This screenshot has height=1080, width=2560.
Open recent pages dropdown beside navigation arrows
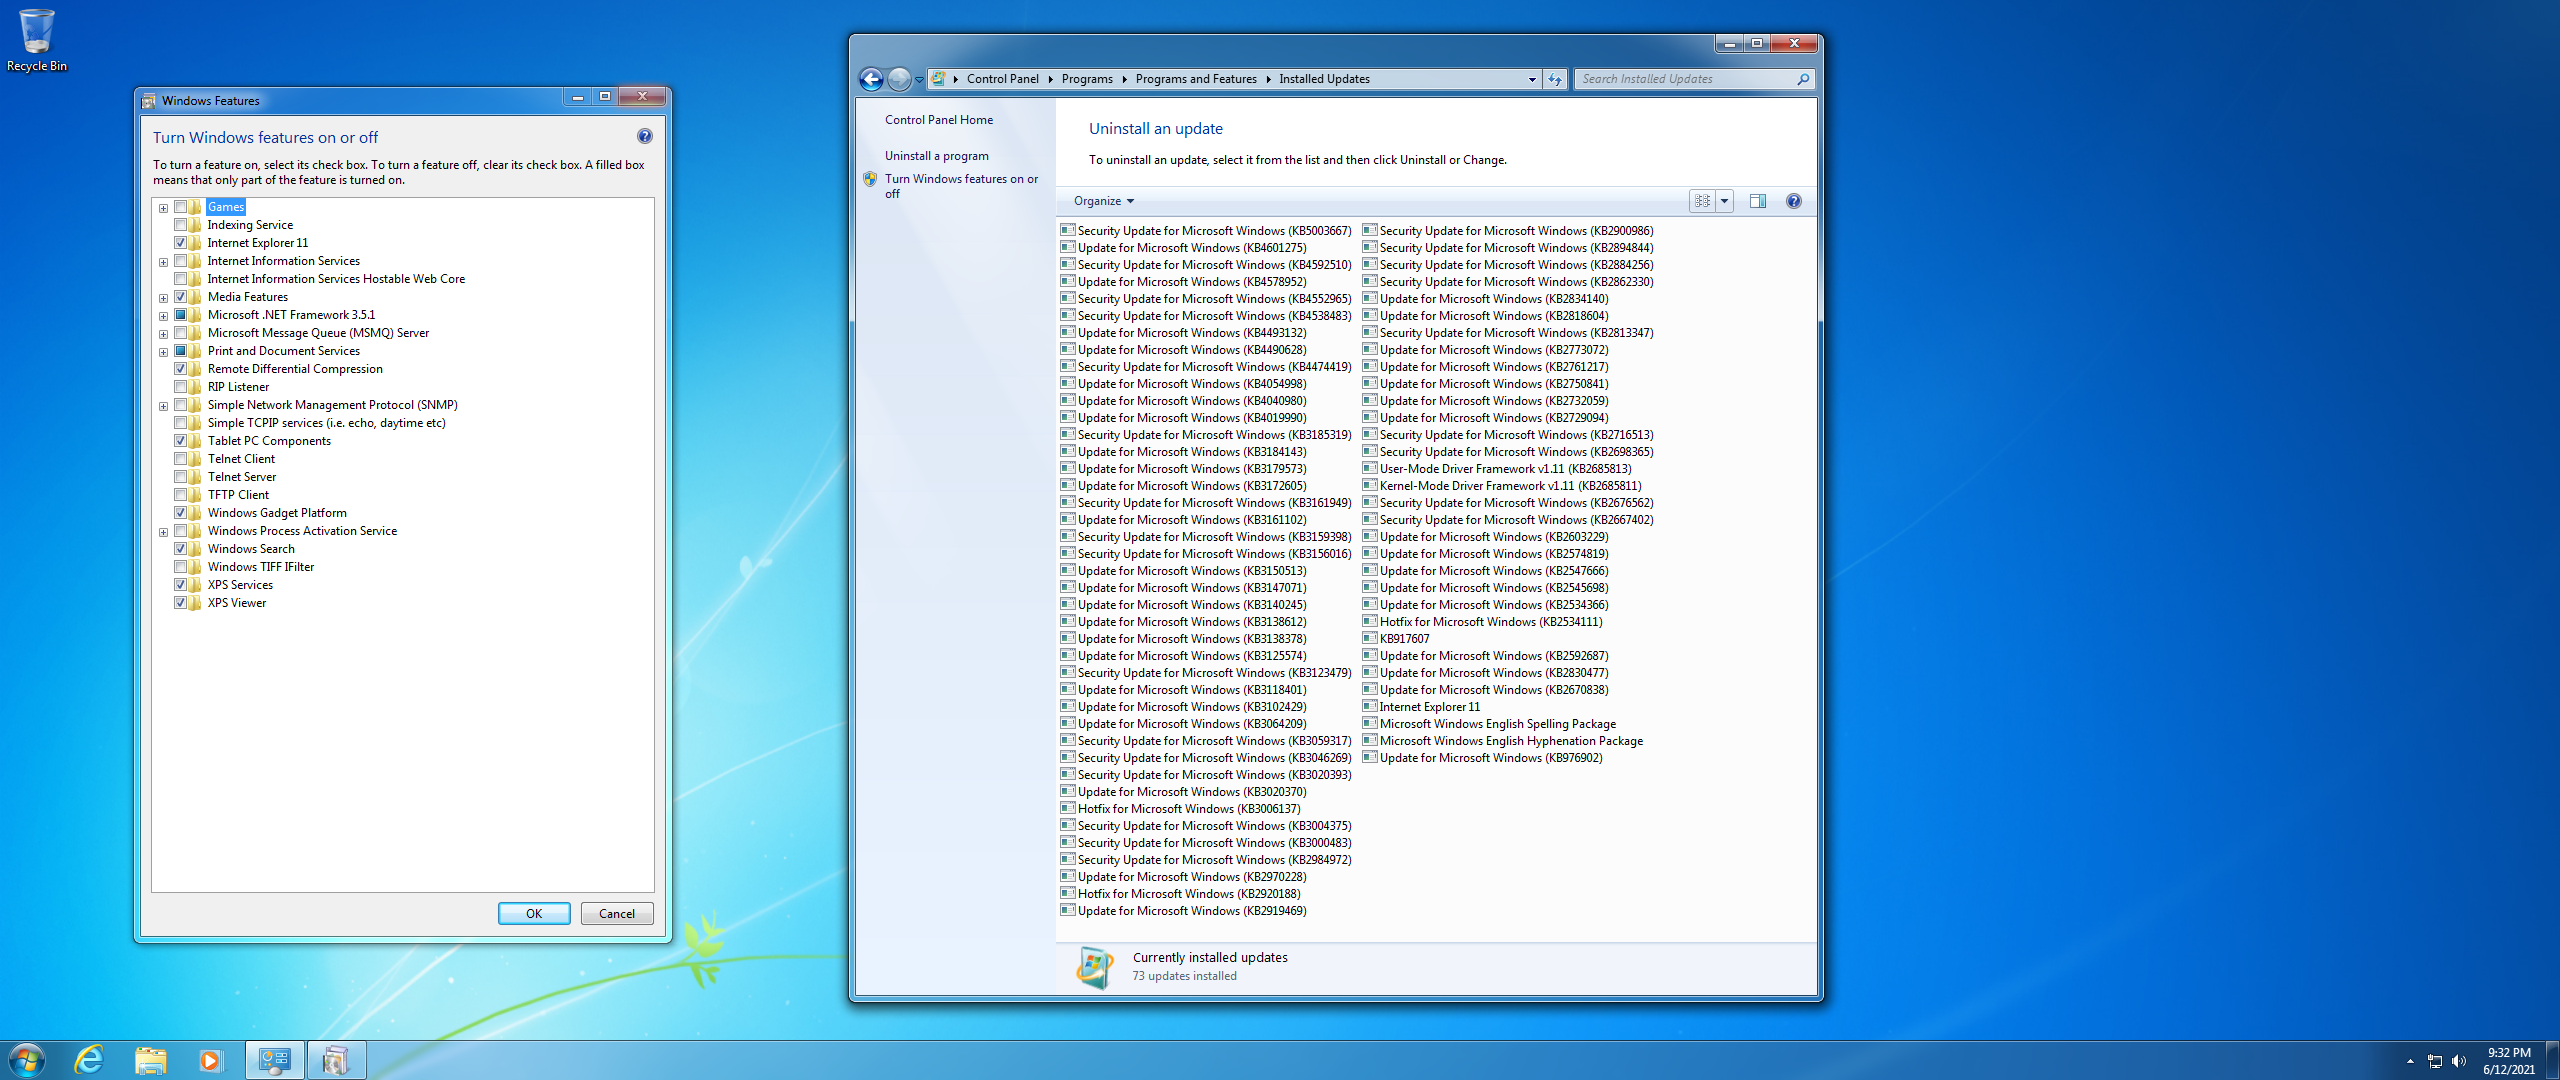click(919, 80)
